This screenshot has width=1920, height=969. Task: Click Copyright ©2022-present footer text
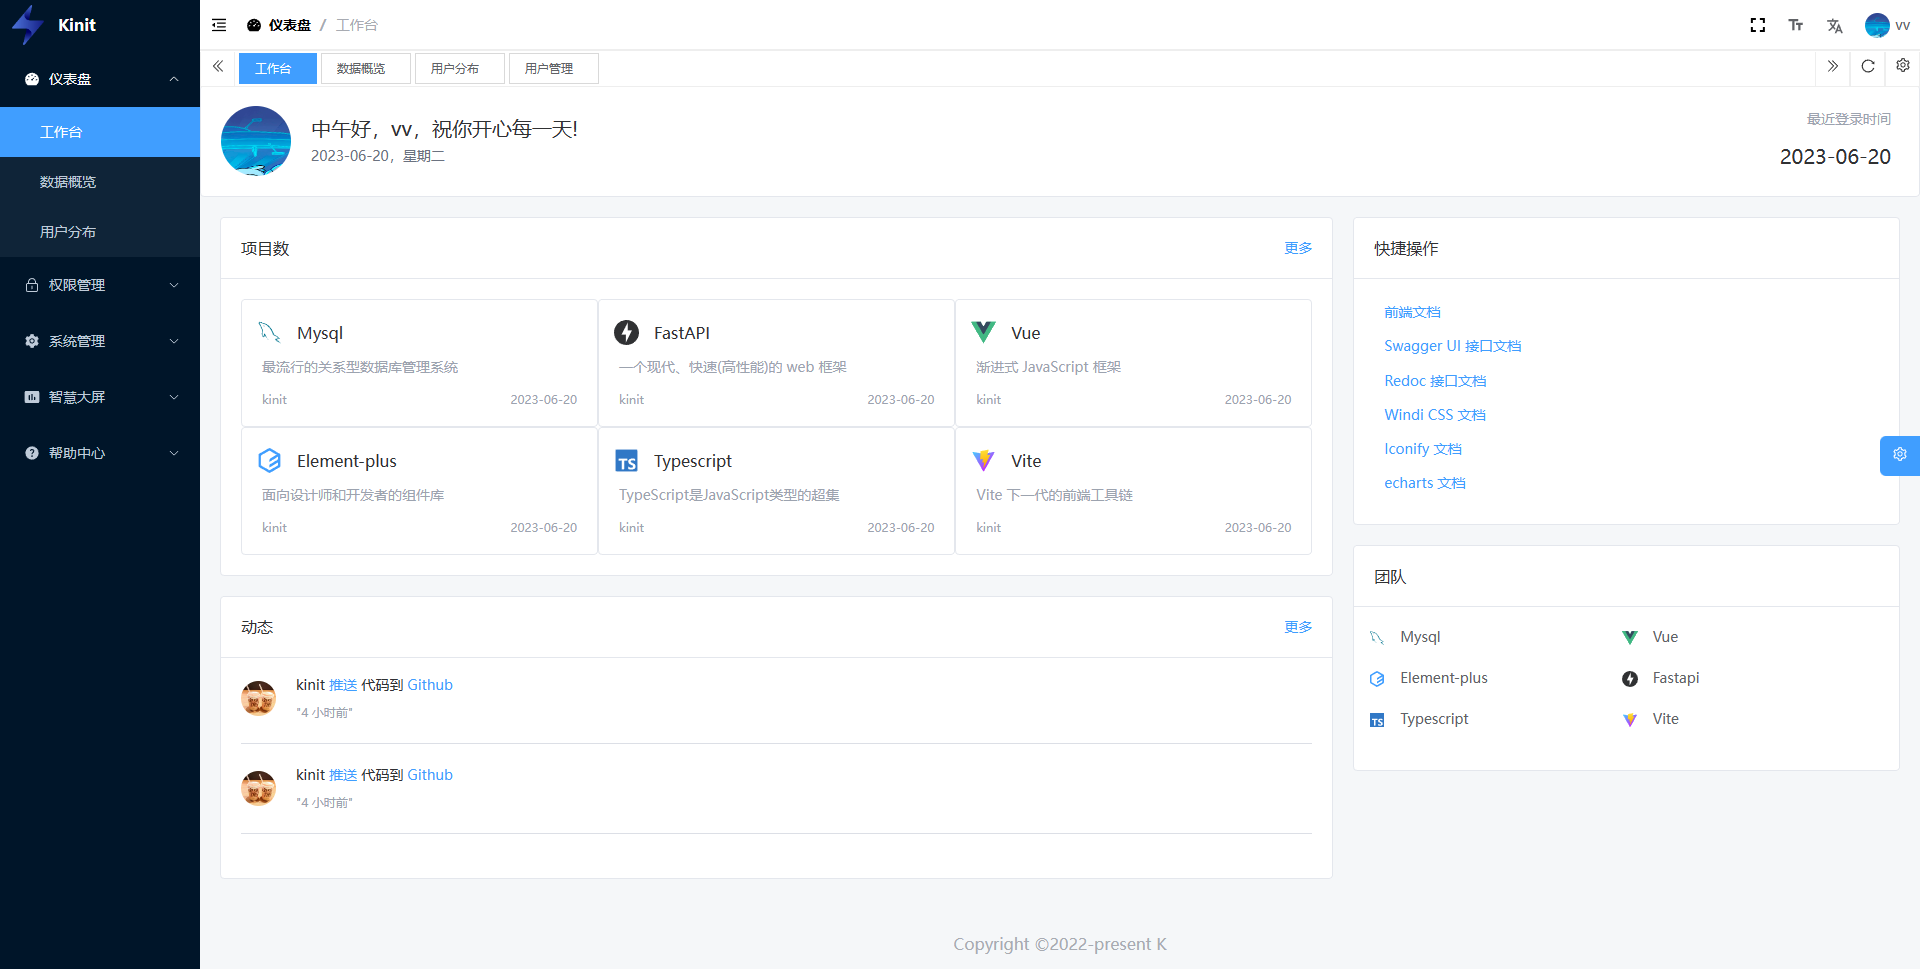tap(1060, 944)
